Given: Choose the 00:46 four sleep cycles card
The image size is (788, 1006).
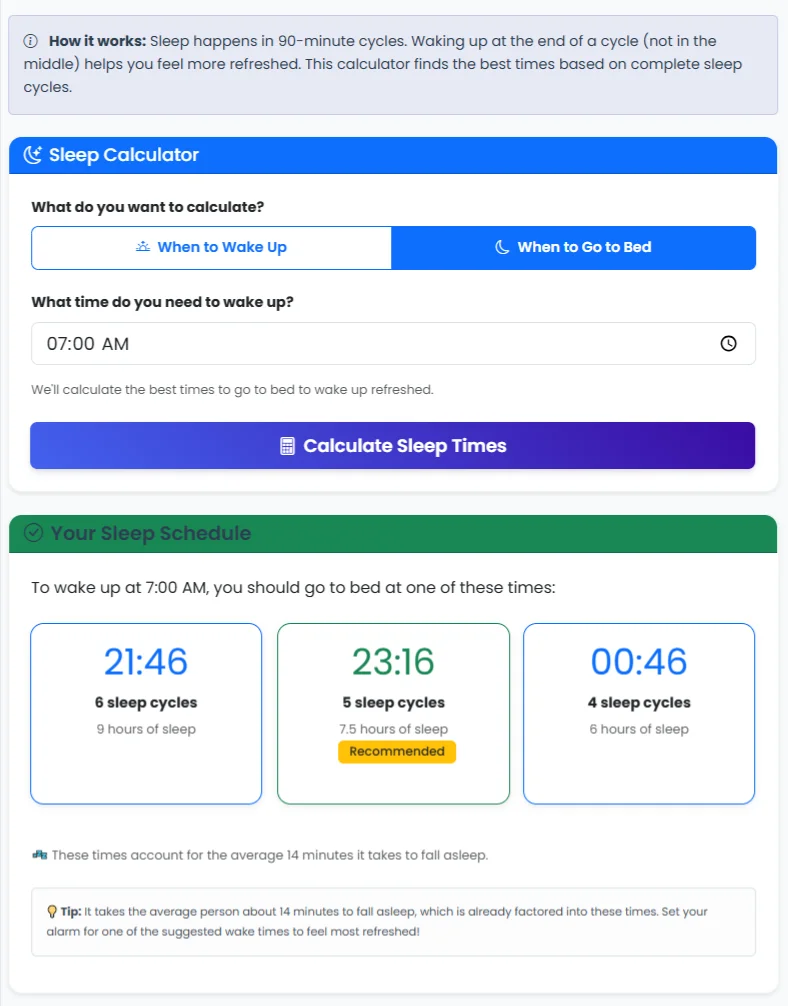Looking at the screenshot, I should pos(639,713).
